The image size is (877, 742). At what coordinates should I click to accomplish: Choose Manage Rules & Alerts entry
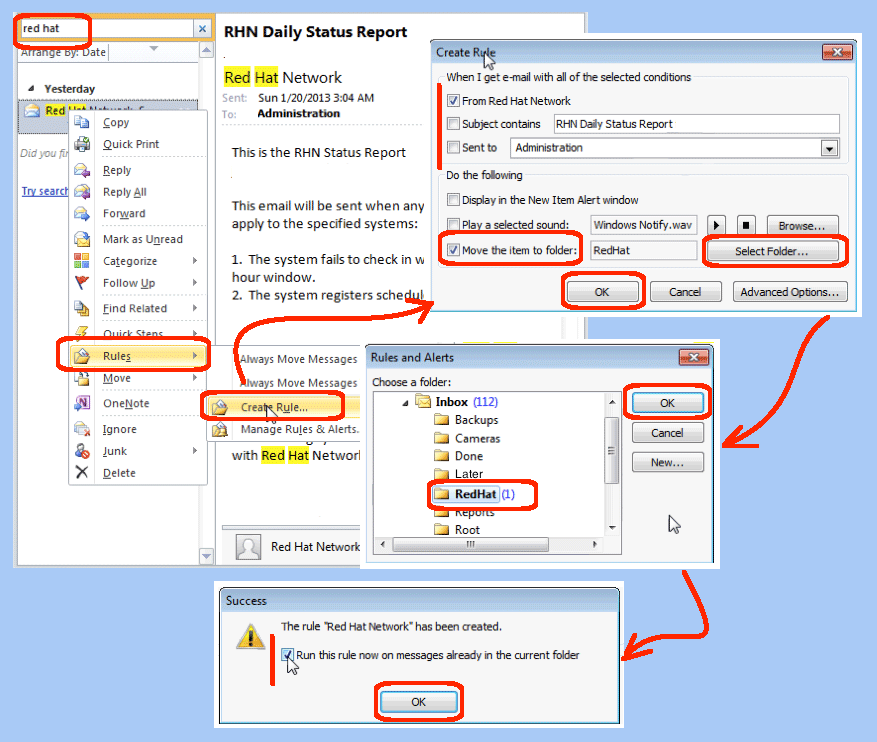[x=284, y=429]
